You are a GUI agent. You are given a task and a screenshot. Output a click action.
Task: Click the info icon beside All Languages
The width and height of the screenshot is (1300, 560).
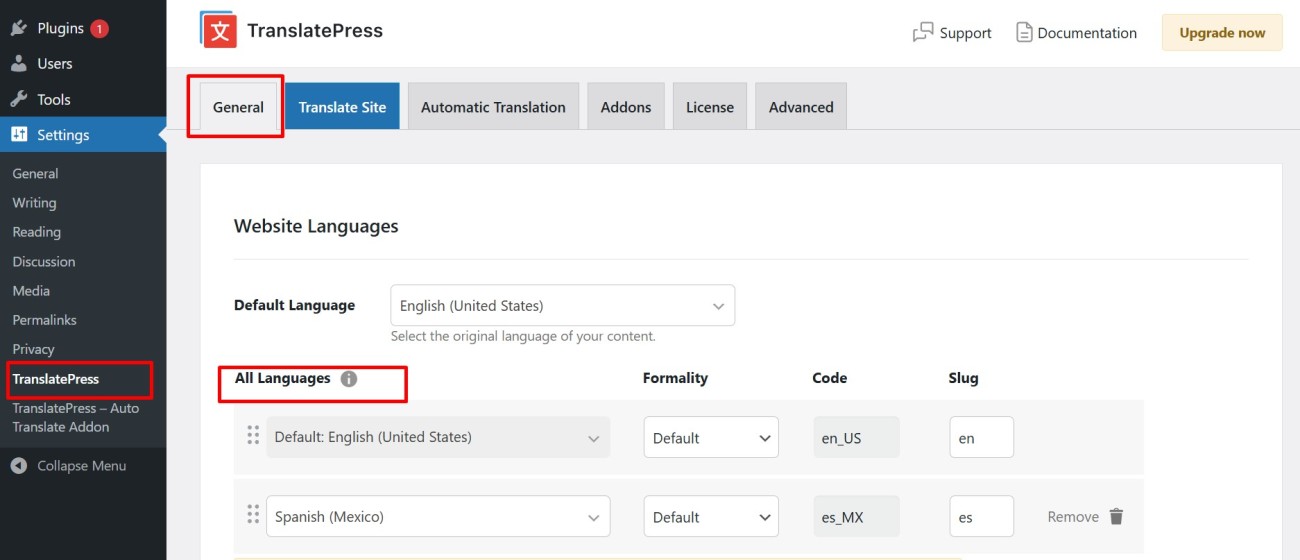point(348,379)
